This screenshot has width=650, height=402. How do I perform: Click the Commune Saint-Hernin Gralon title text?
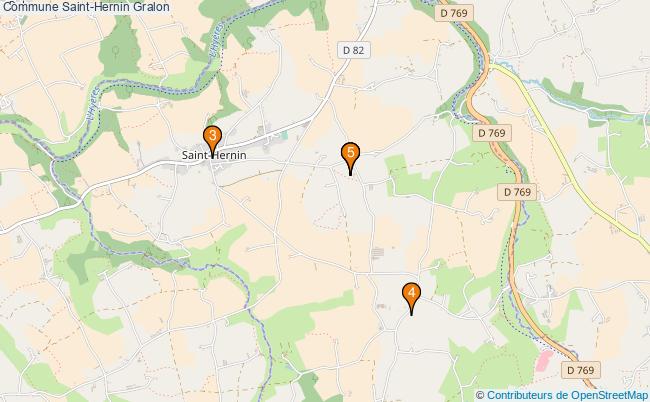pos(86,7)
